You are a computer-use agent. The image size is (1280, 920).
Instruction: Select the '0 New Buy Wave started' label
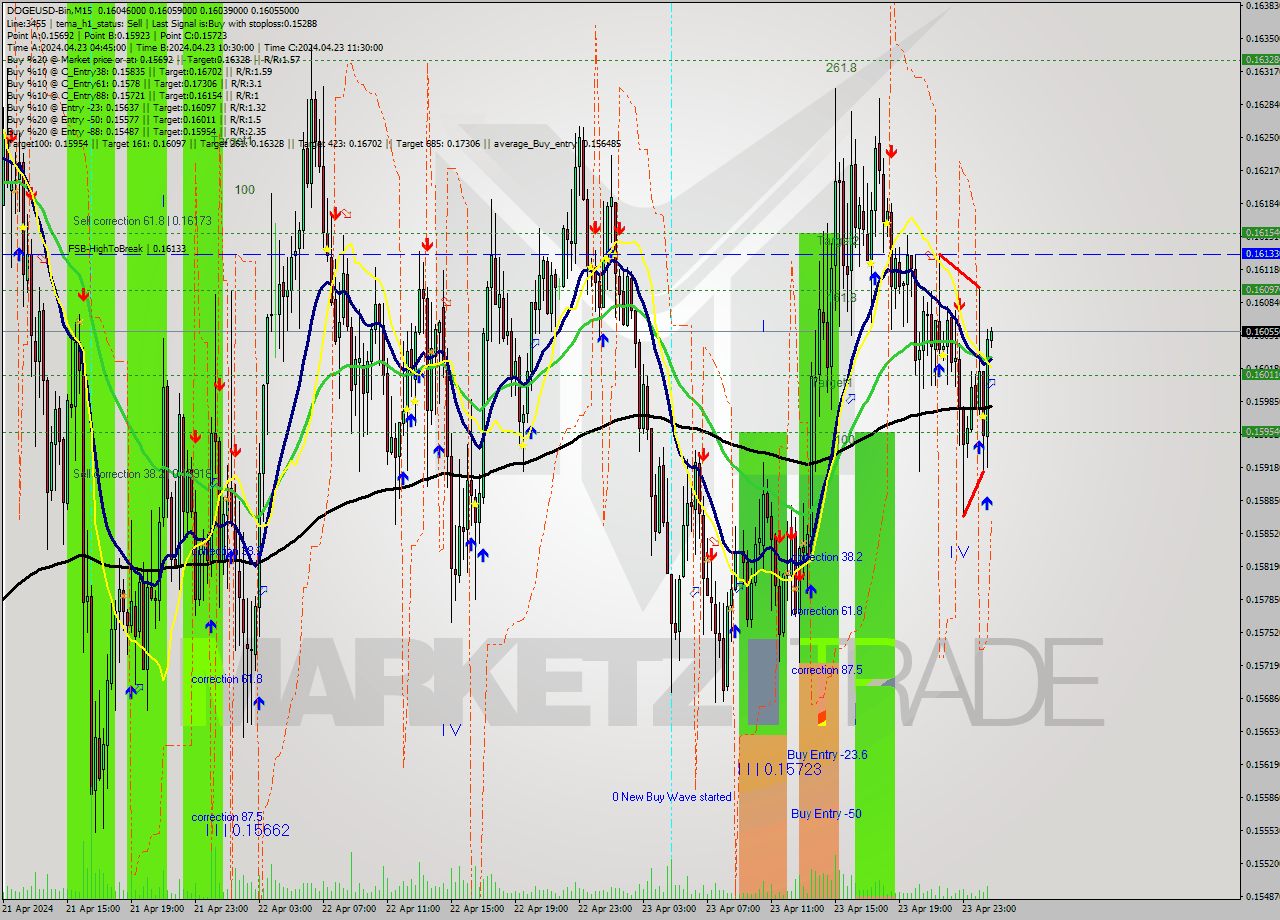[672, 797]
